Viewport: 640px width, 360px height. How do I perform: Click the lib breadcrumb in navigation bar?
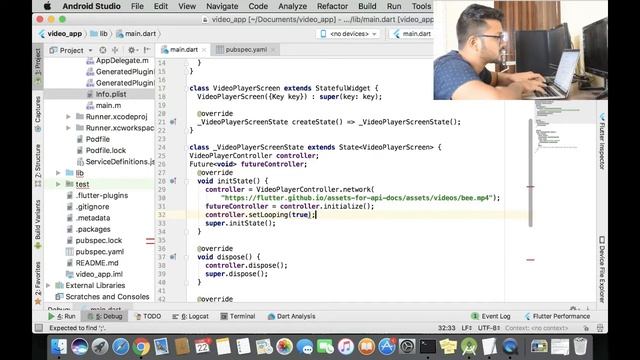[x=99, y=34]
